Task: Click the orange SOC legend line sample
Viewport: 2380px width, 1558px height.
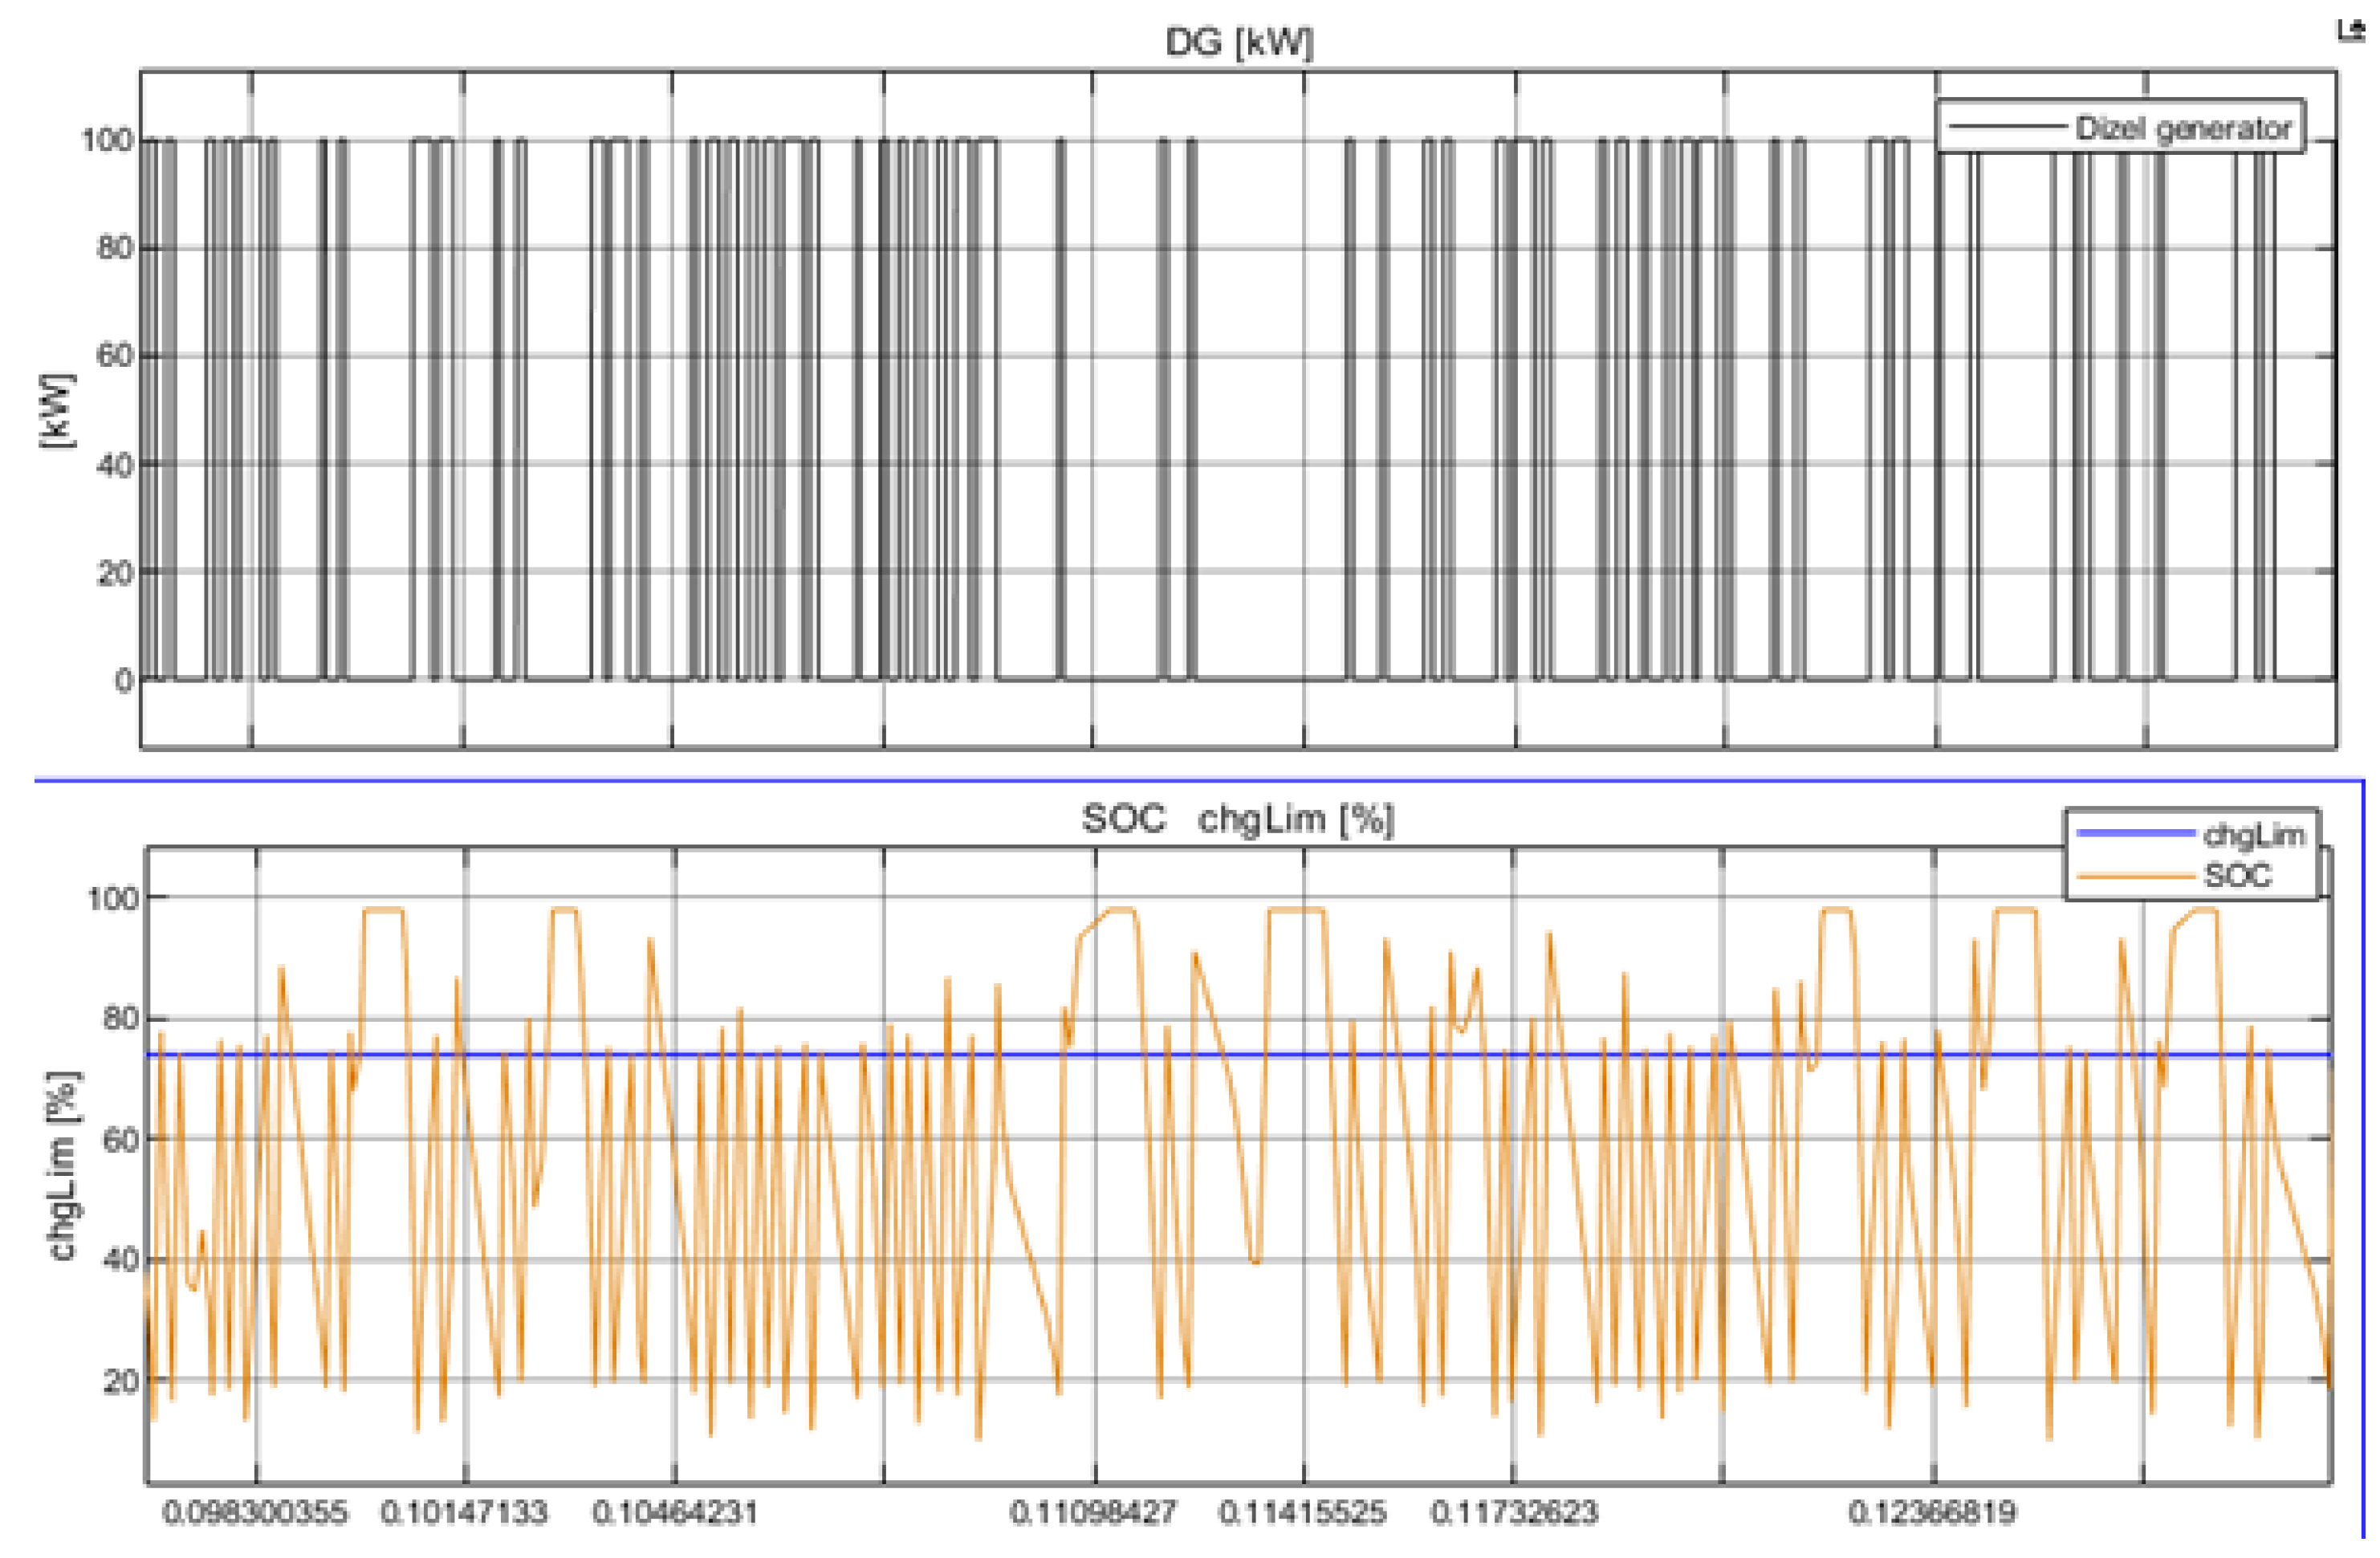Action: [2134, 876]
